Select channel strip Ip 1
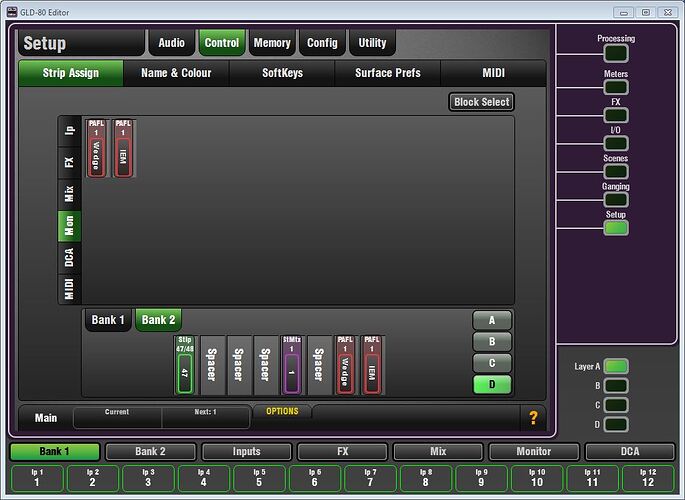This screenshot has width=685, height=500. tap(37, 478)
